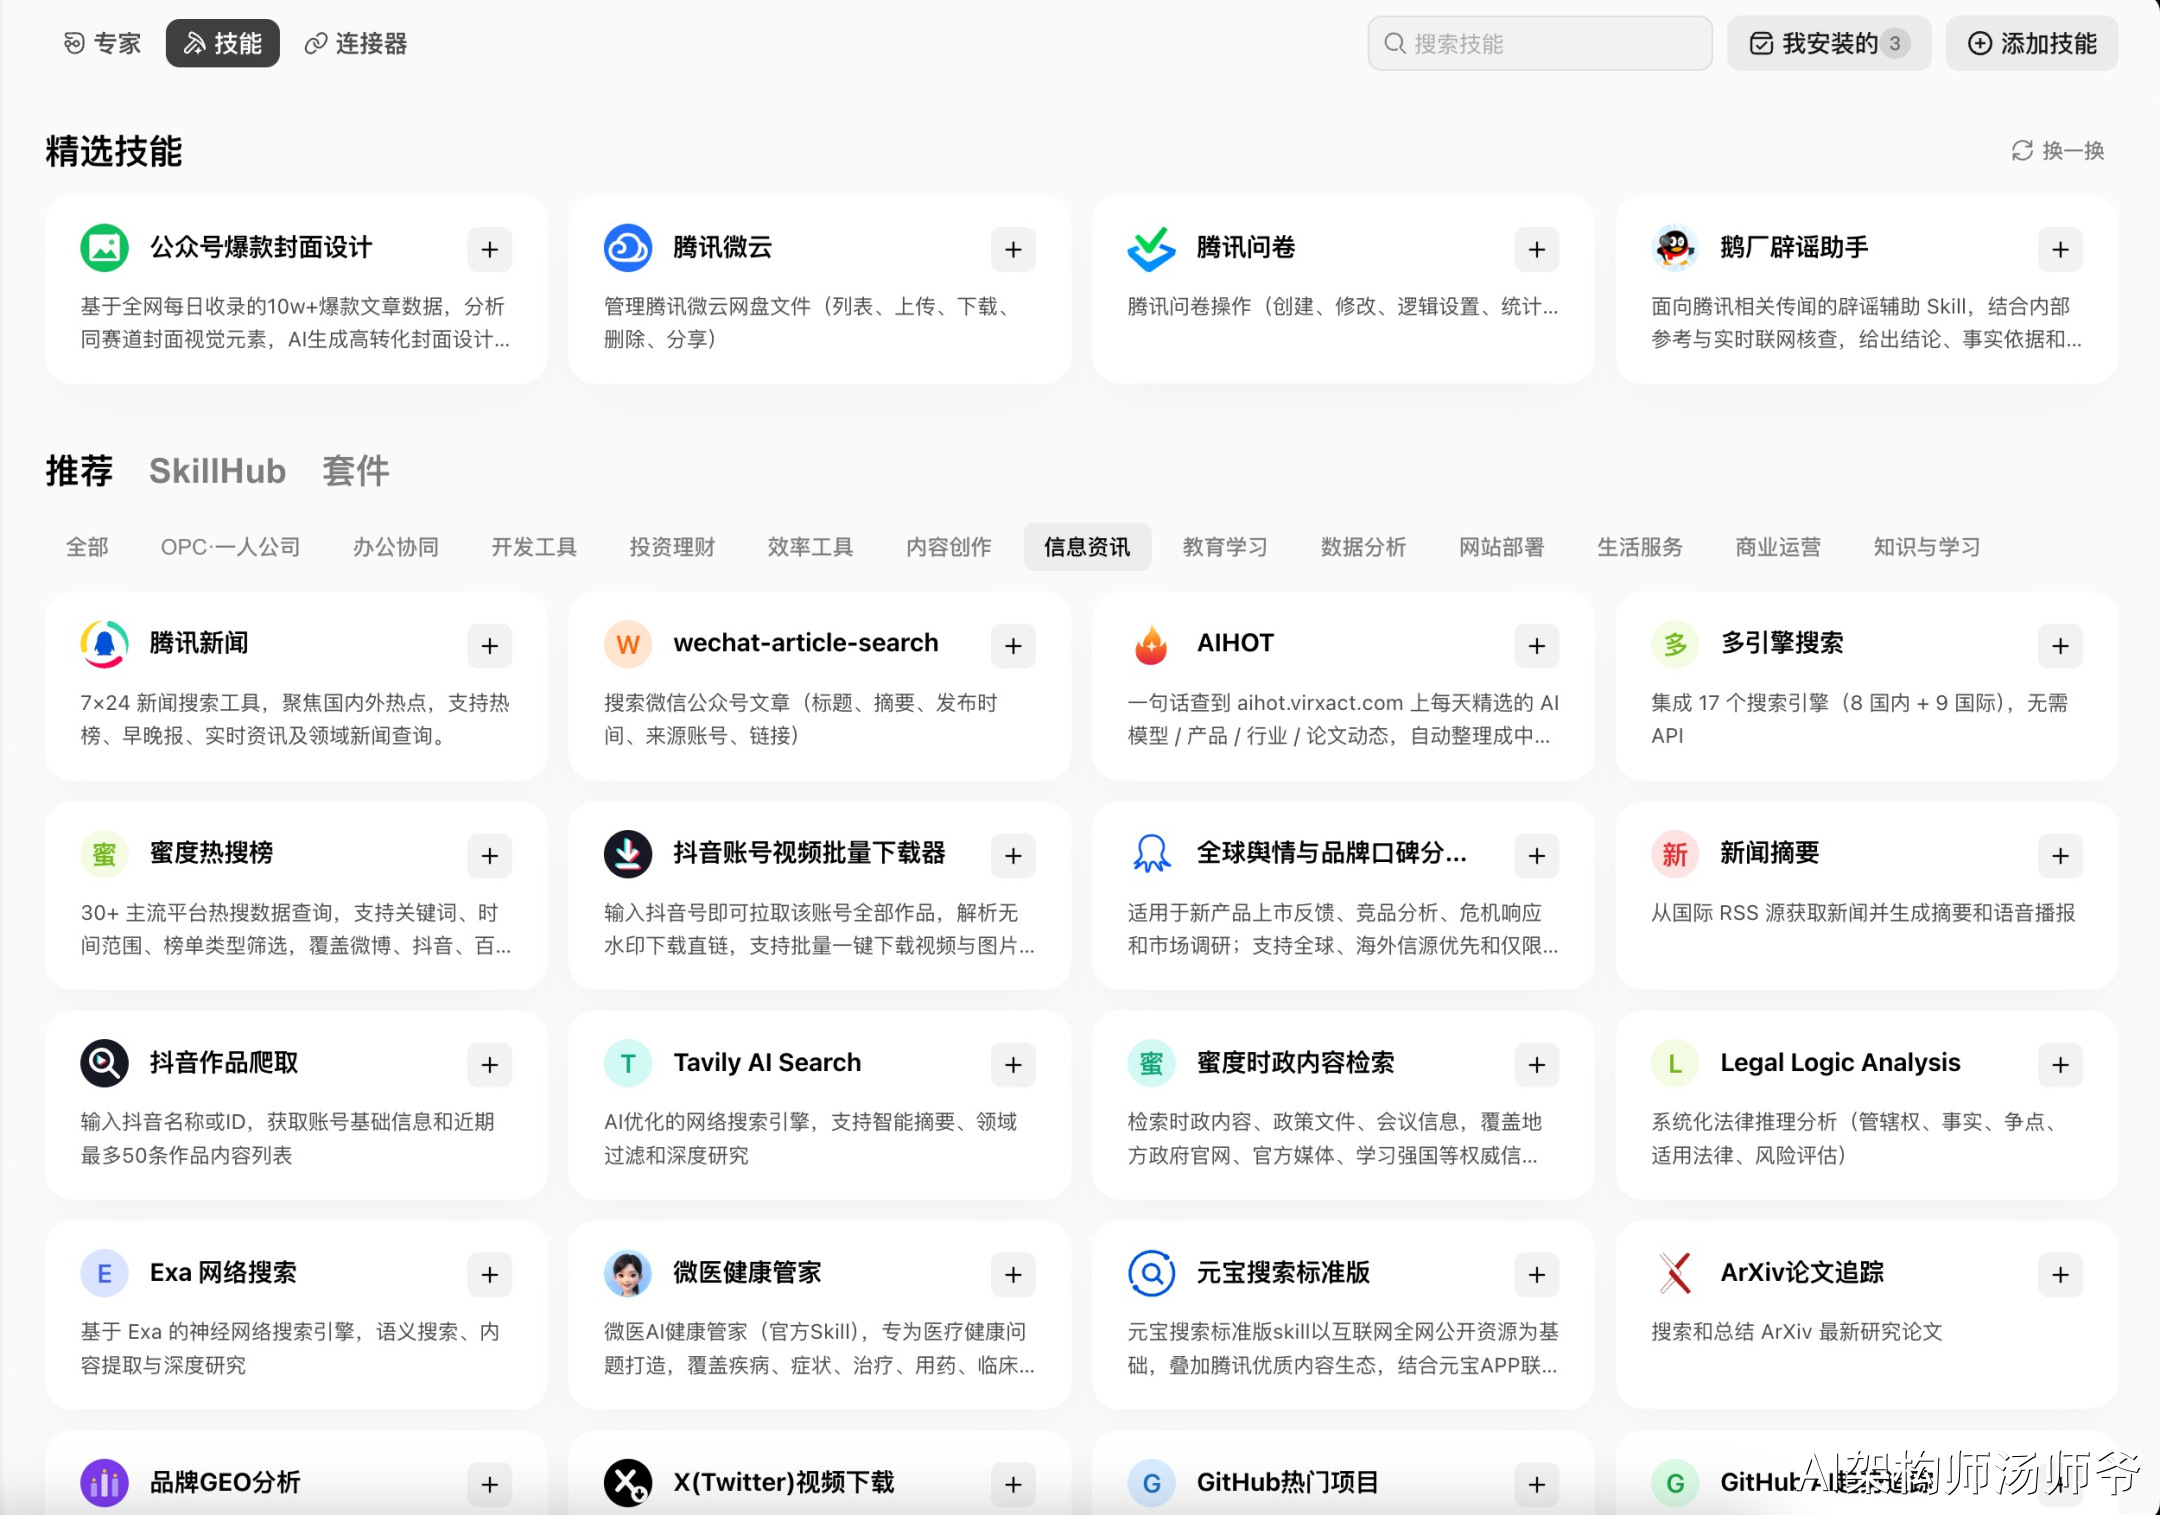The image size is (2160, 1515).
Task: Open the ArXiv论文追踪 X logo
Action: [1675, 1273]
